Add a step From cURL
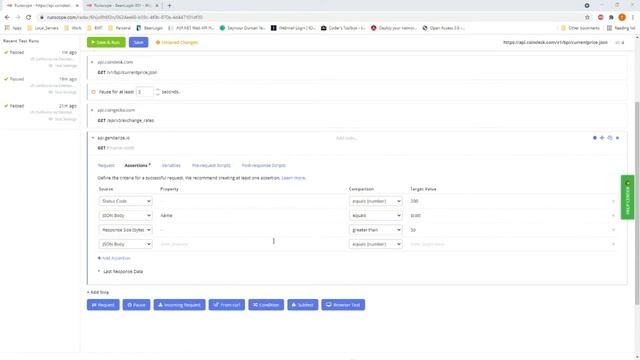This screenshot has width=640, height=360. point(227,305)
